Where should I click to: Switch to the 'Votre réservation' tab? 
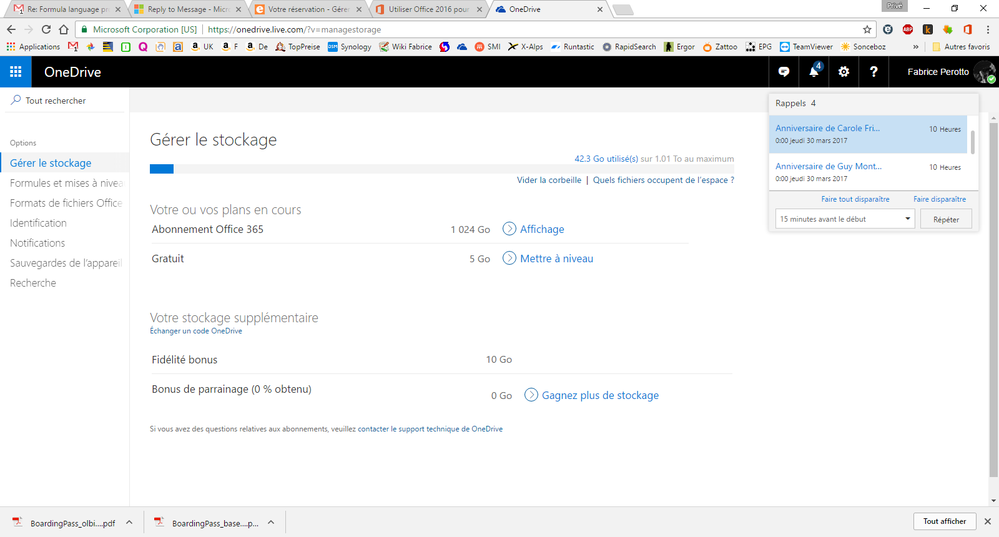coord(307,9)
